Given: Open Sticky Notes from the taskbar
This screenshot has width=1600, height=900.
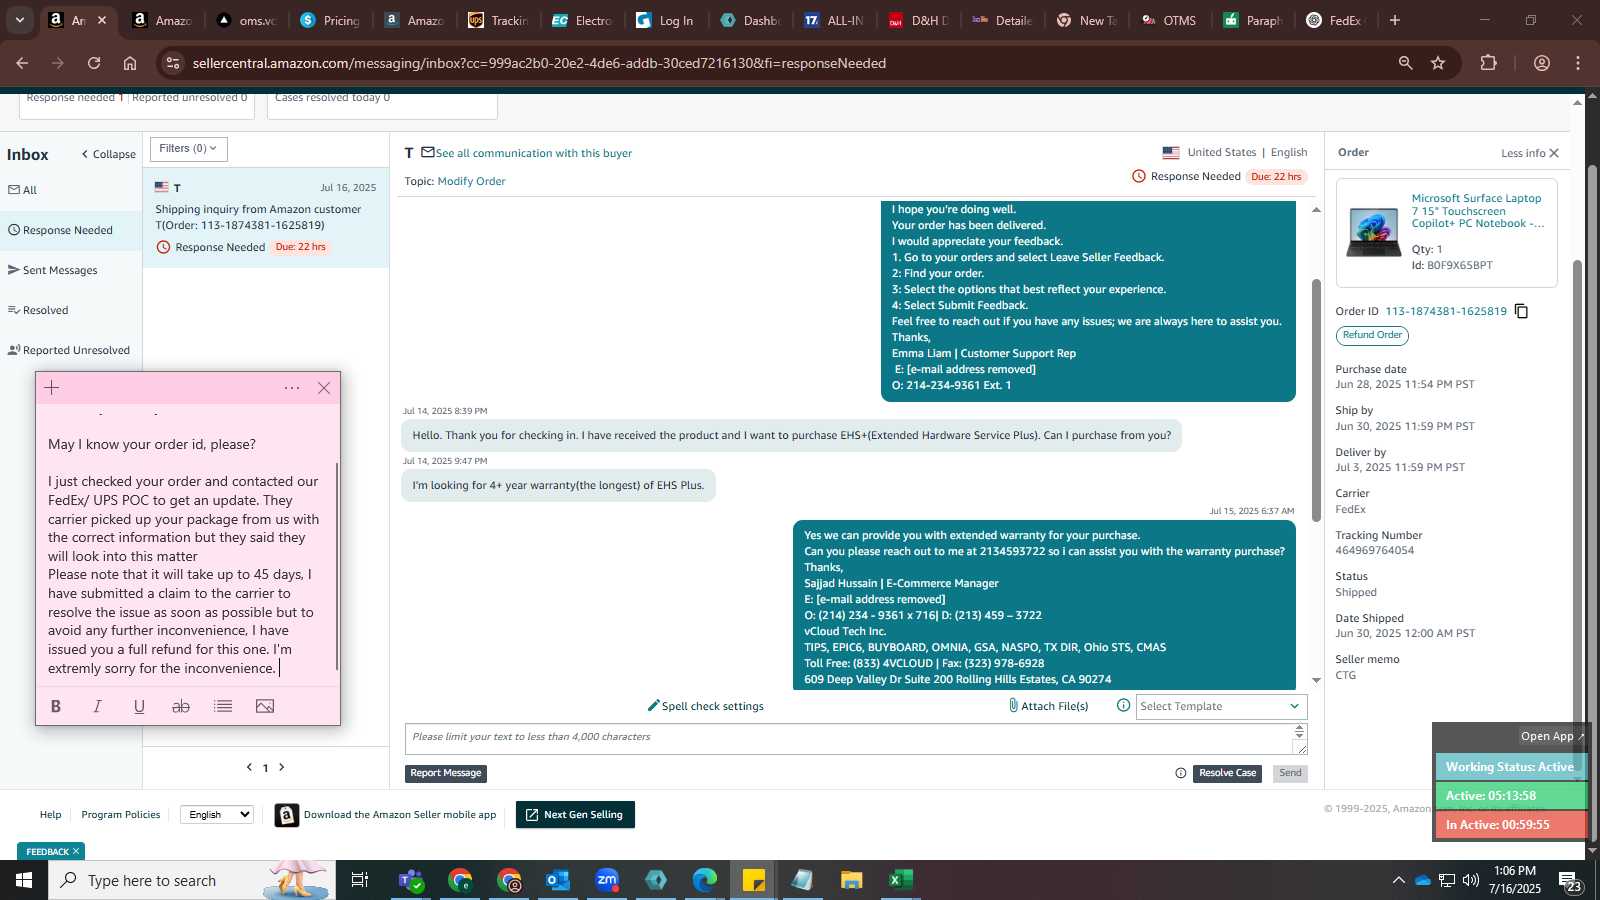Looking at the screenshot, I should coord(754,880).
